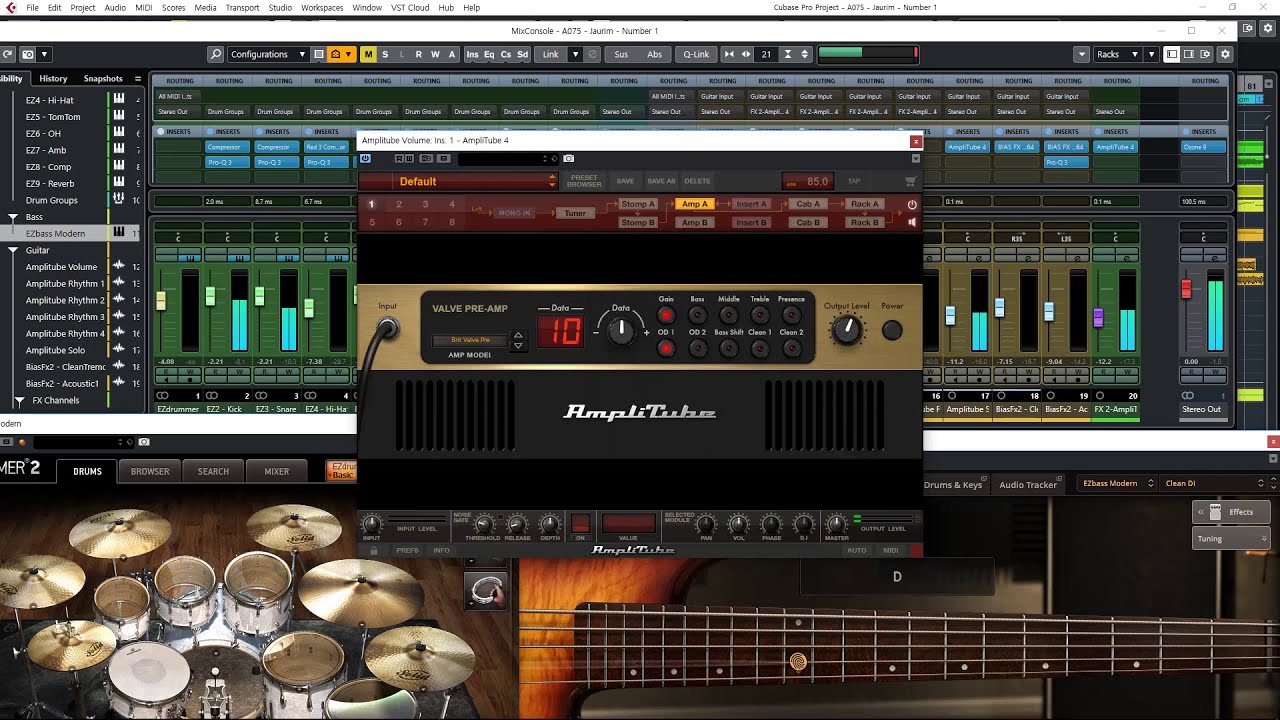Bypass all Inserts with the Ins button
1280x720 pixels.
[472, 54]
